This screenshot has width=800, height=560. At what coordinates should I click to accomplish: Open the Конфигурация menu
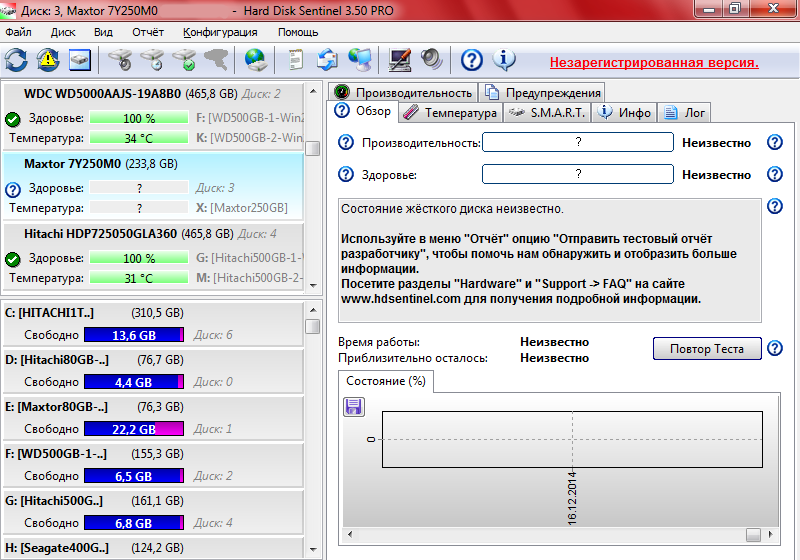pos(220,32)
